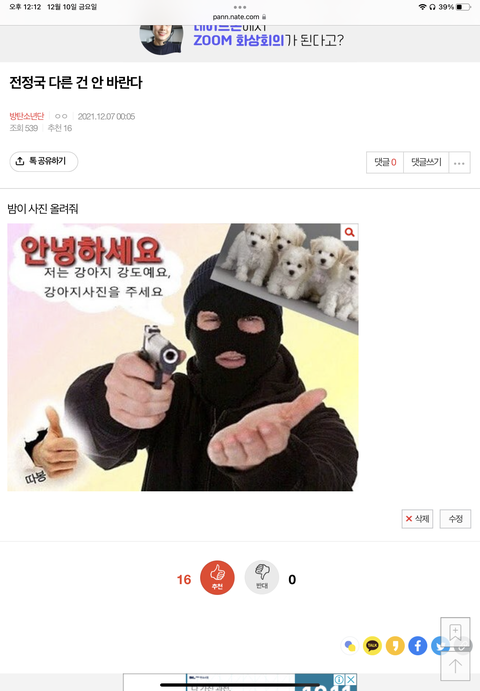Share the post via KakaoTalk icon
The width and height of the screenshot is (480, 691).
click(372, 646)
